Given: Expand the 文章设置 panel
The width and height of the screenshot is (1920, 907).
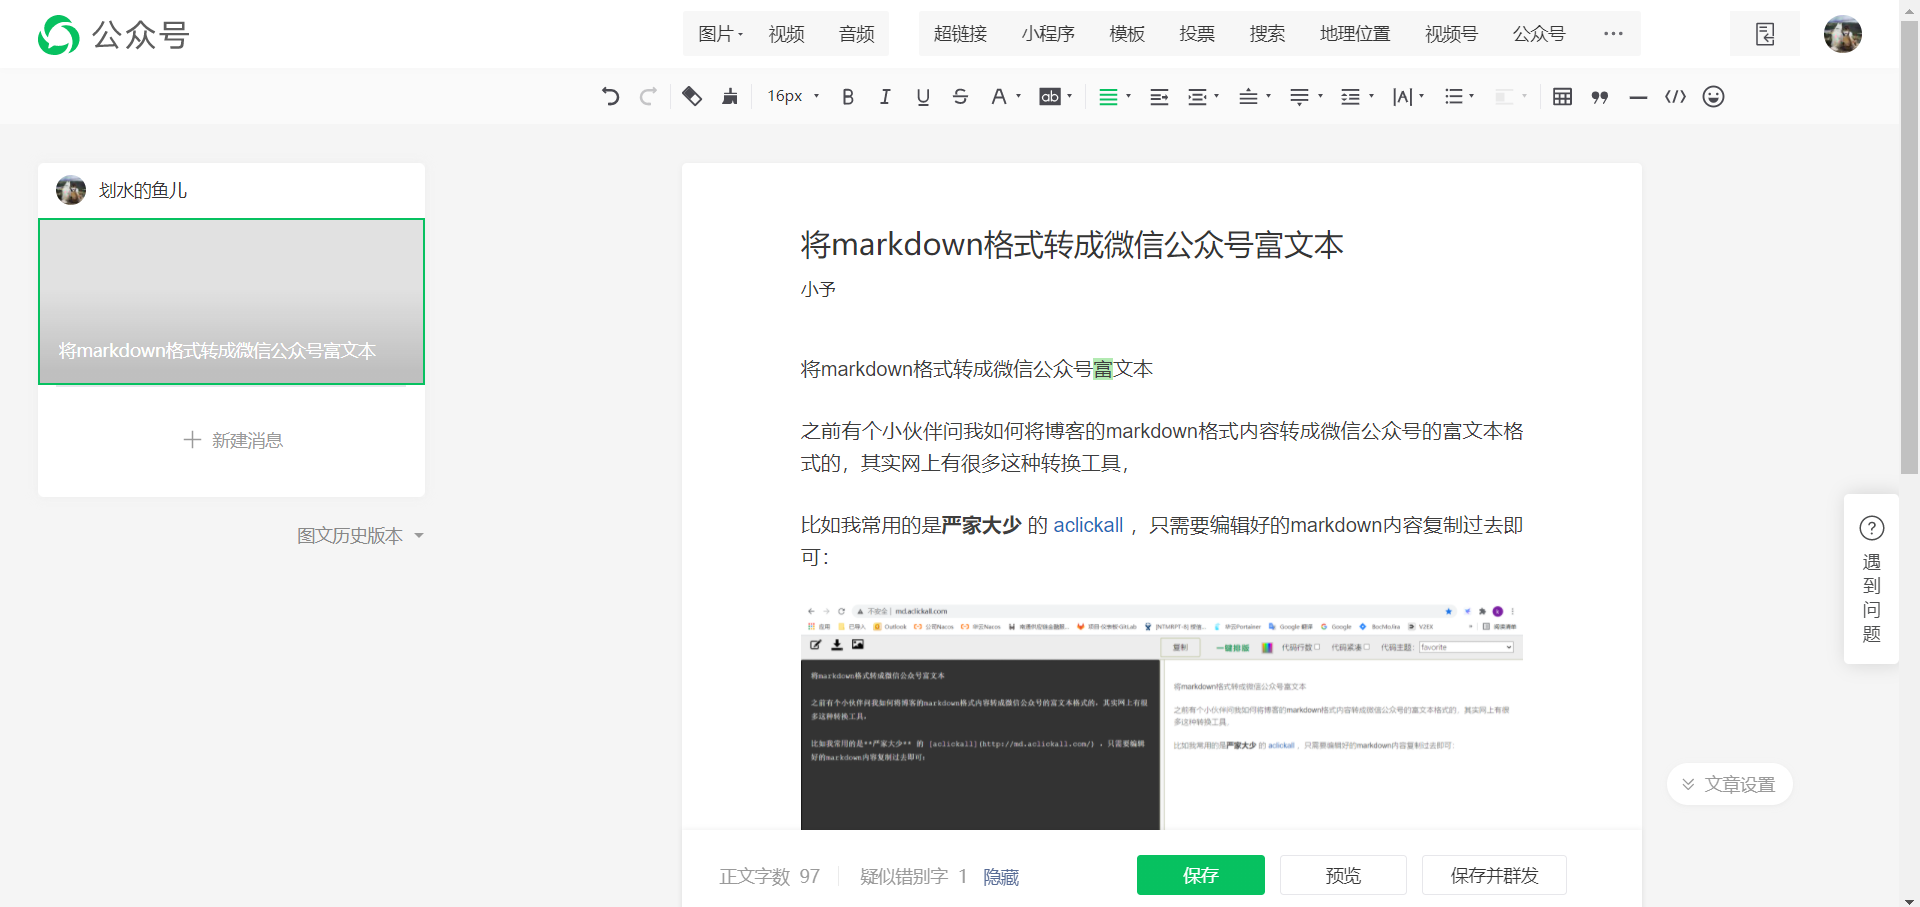Looking at the screenshot, I should tap(1729, 784).
